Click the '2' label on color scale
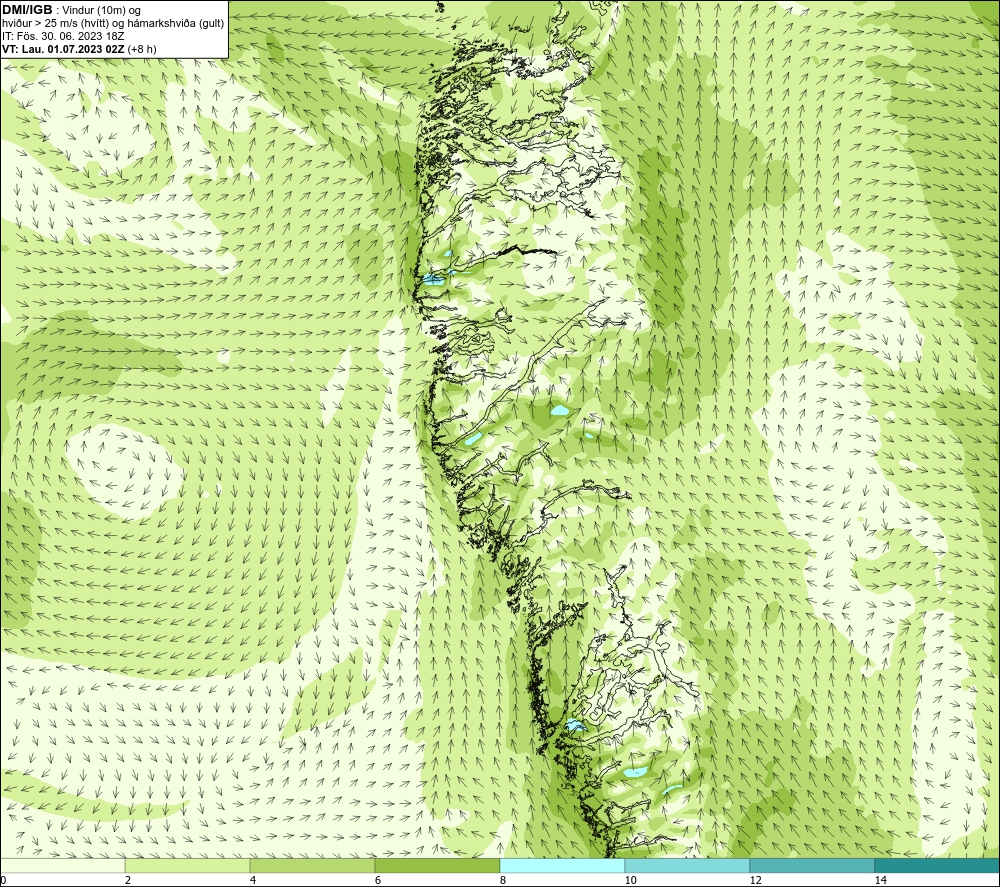The width and height of the screenshot is (1000, 887). [128, 880]
